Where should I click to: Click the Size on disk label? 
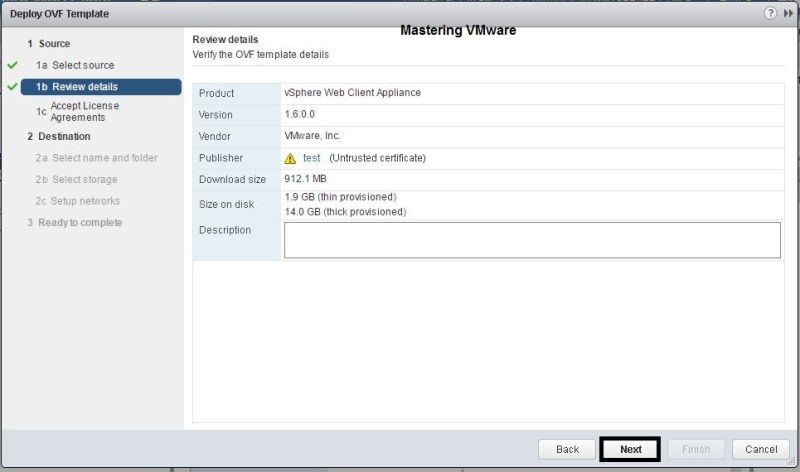click(227, 204)
